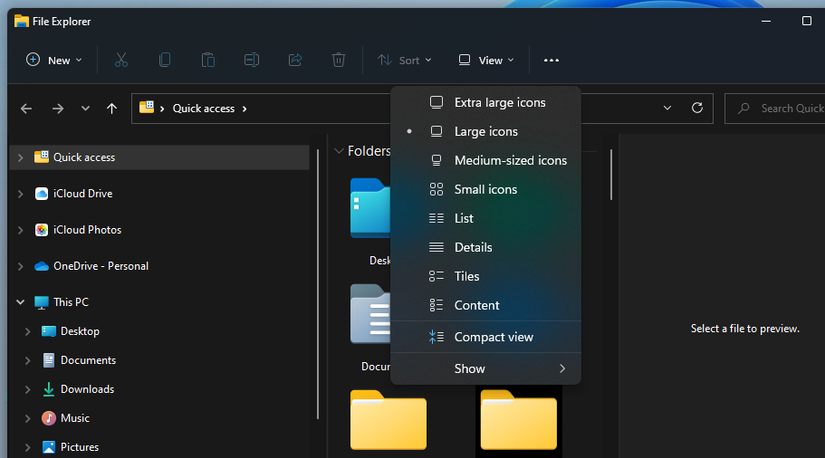825x458 pixels.
Task: Click the Paste clipboard icon
Action: tap(208, 60)
